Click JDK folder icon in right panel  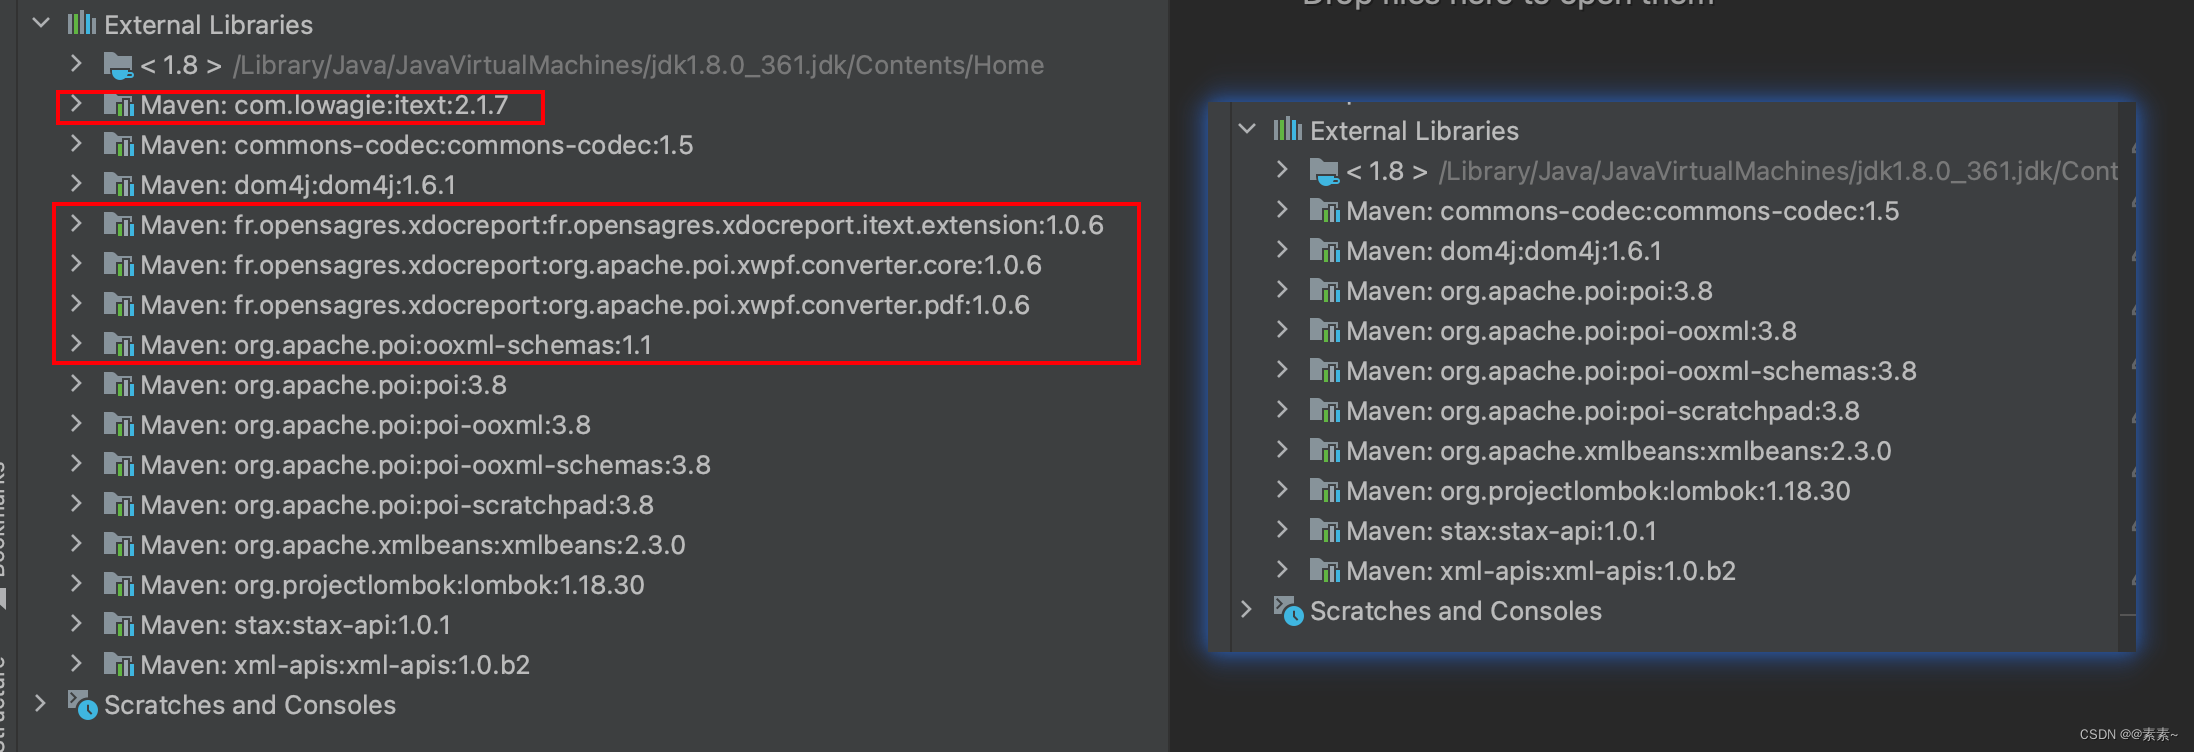(x=1324, y=171)
